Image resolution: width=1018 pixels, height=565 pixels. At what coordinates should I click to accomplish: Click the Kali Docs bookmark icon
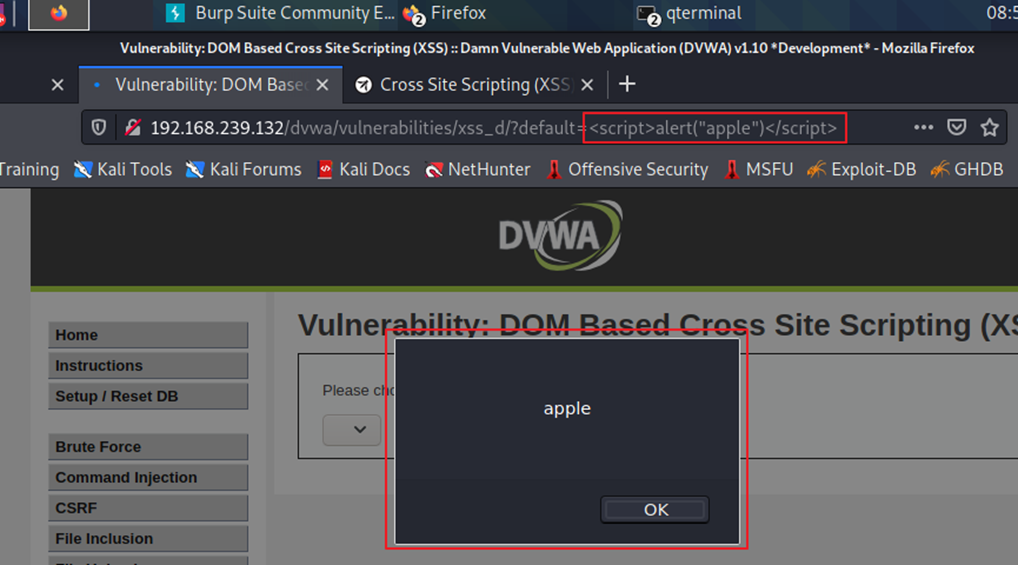pyautogui.click(x=325, y=170)
